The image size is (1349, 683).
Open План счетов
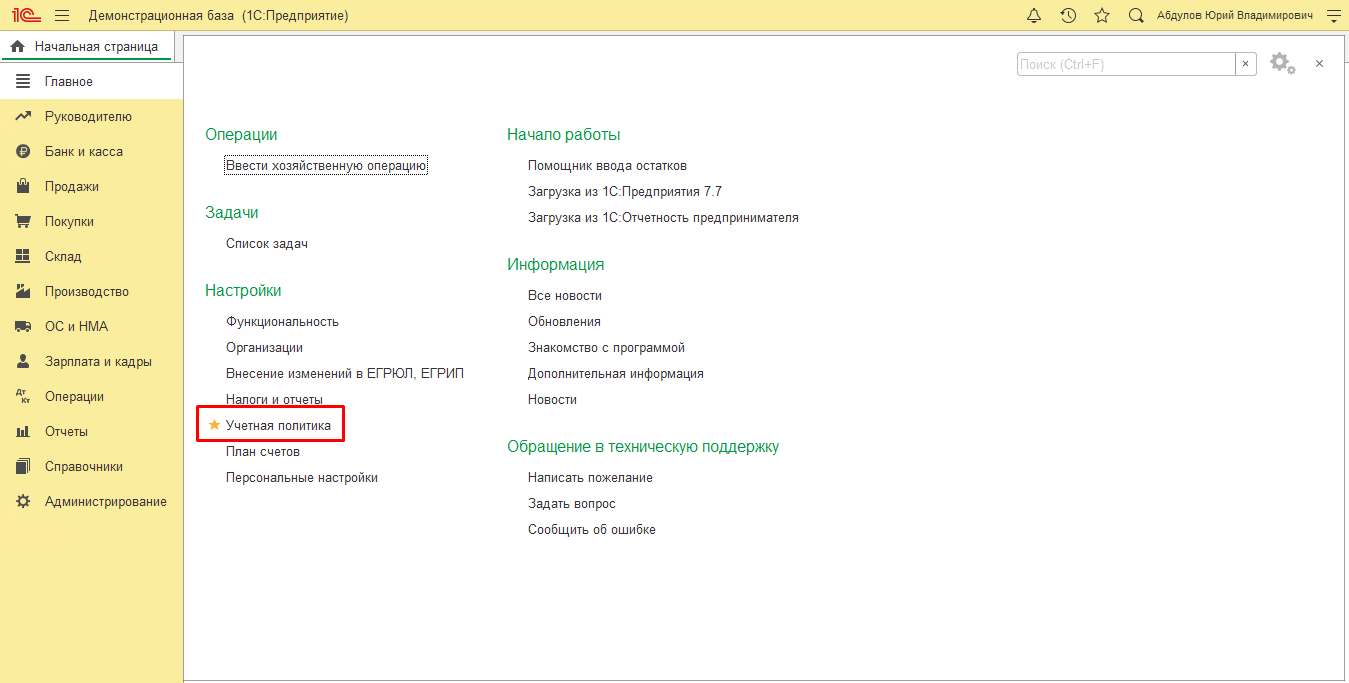tap(263, 451)
